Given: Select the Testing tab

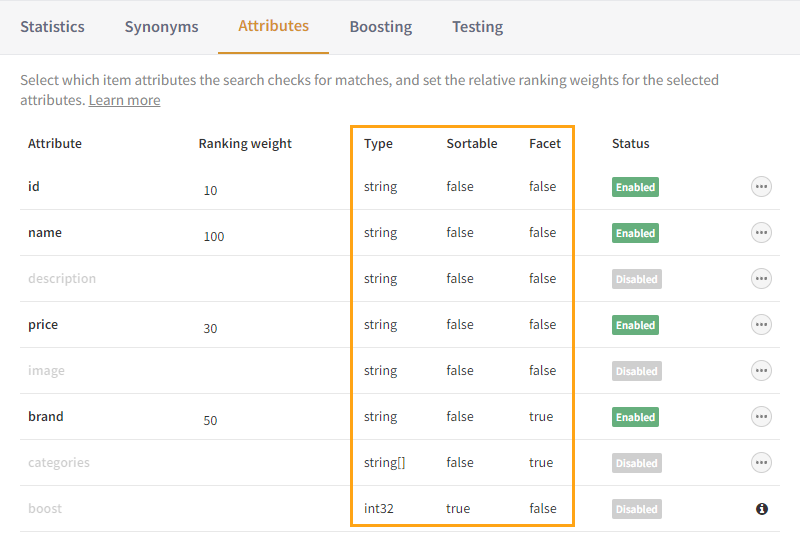Looking at the screenshot, I should (x=477, y=27).
